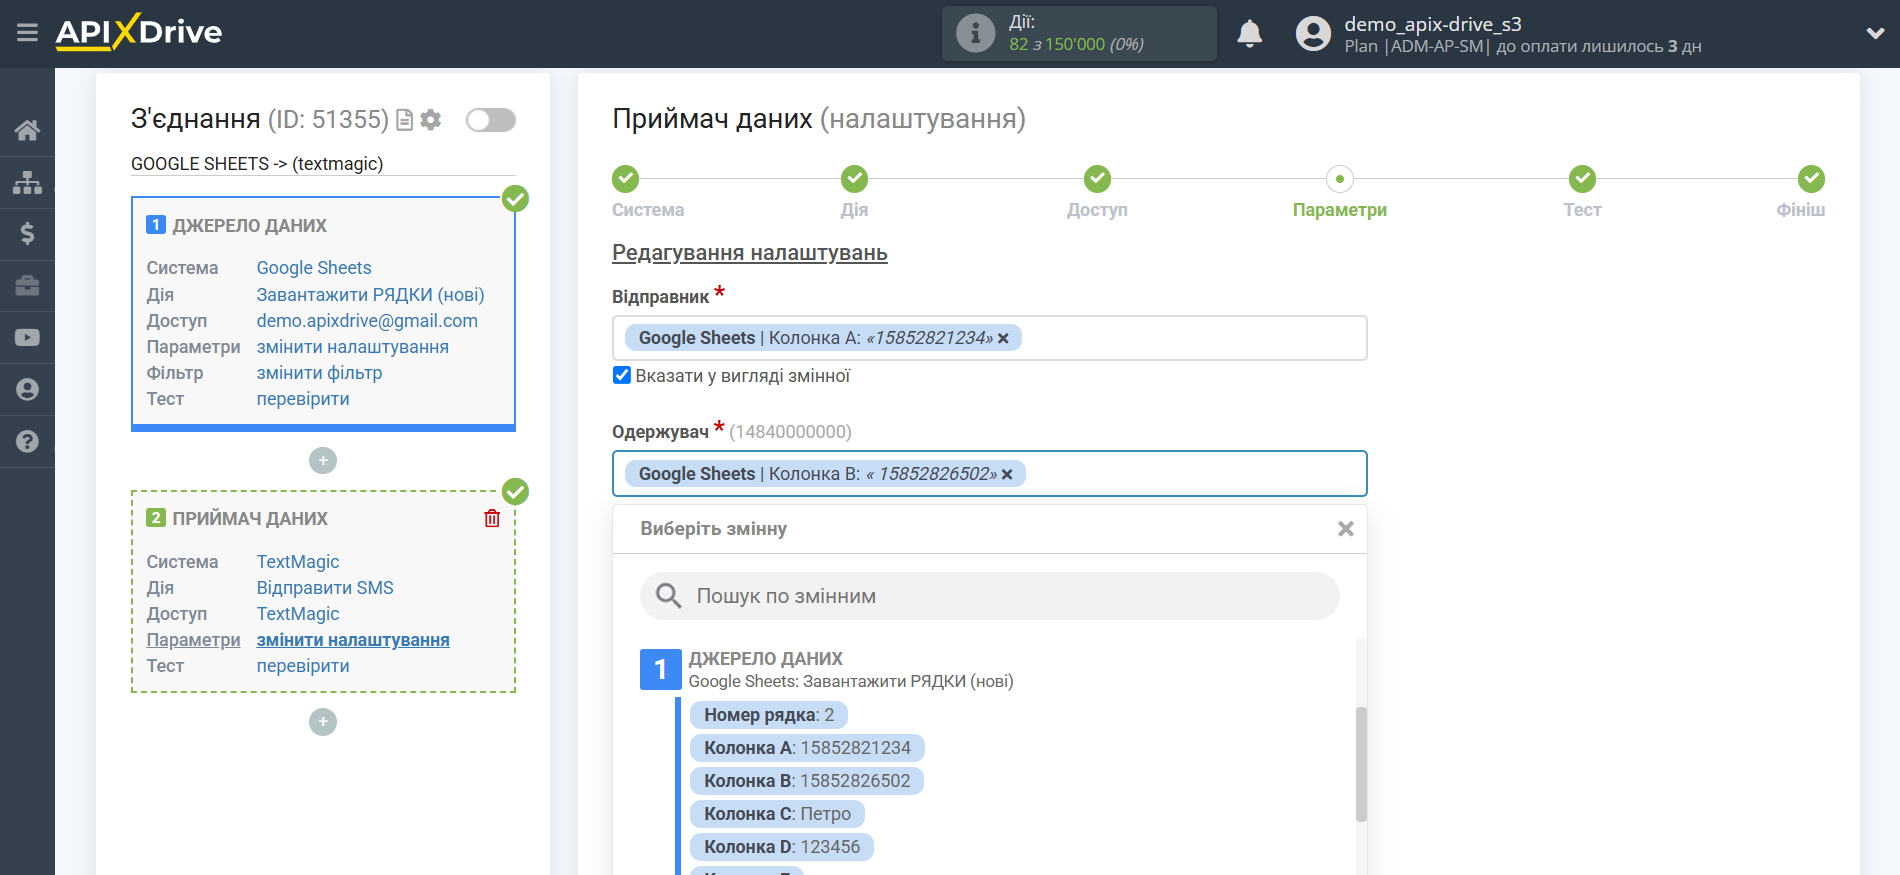Click the connection notes document icon
Screen dimensions: 1900x875
pyautogui.click(x=405, y=120)
